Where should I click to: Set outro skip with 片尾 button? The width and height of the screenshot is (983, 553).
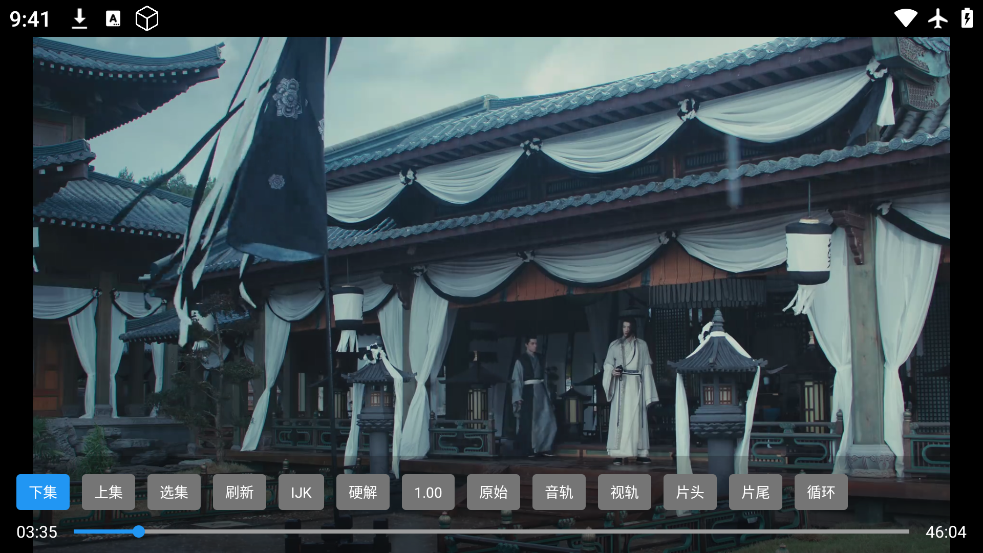(x=755, y=492)
